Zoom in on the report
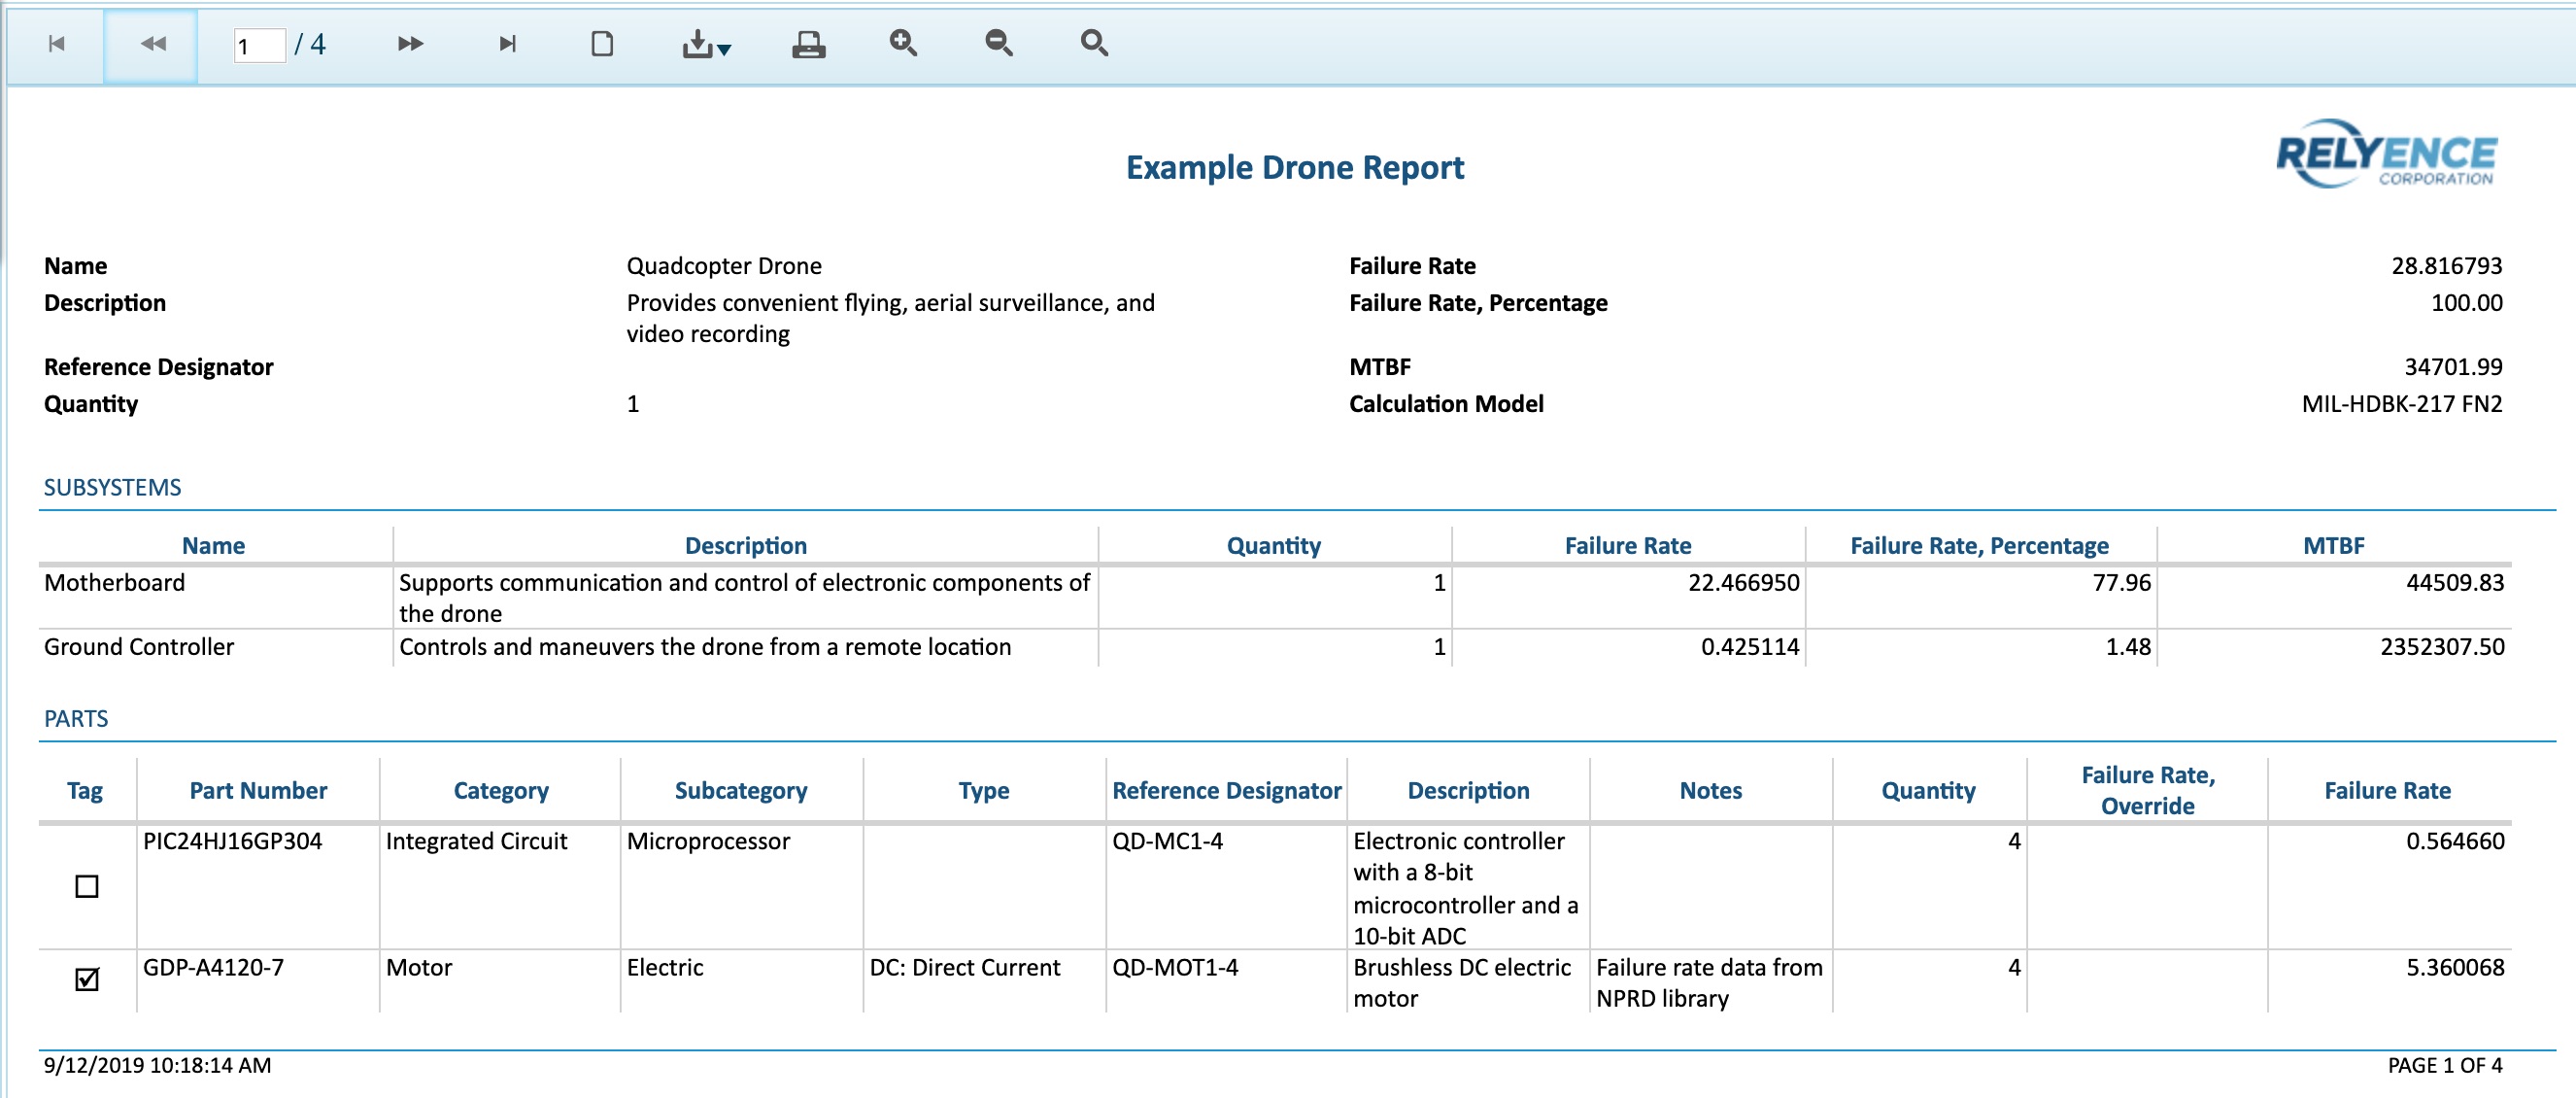Viewport: 2576px width, 1098px height. (x=903, y=43)
